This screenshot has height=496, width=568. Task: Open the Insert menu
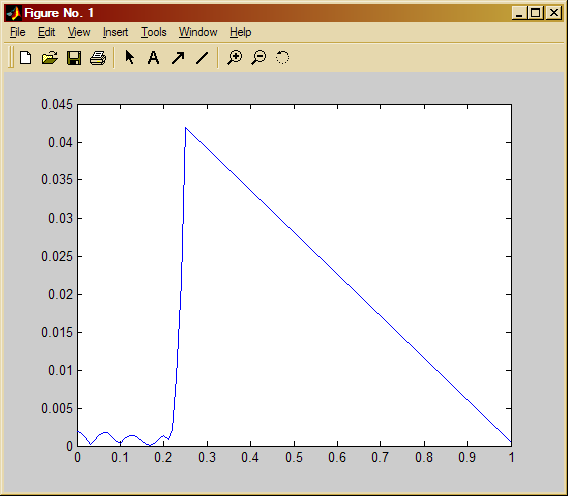116,32
